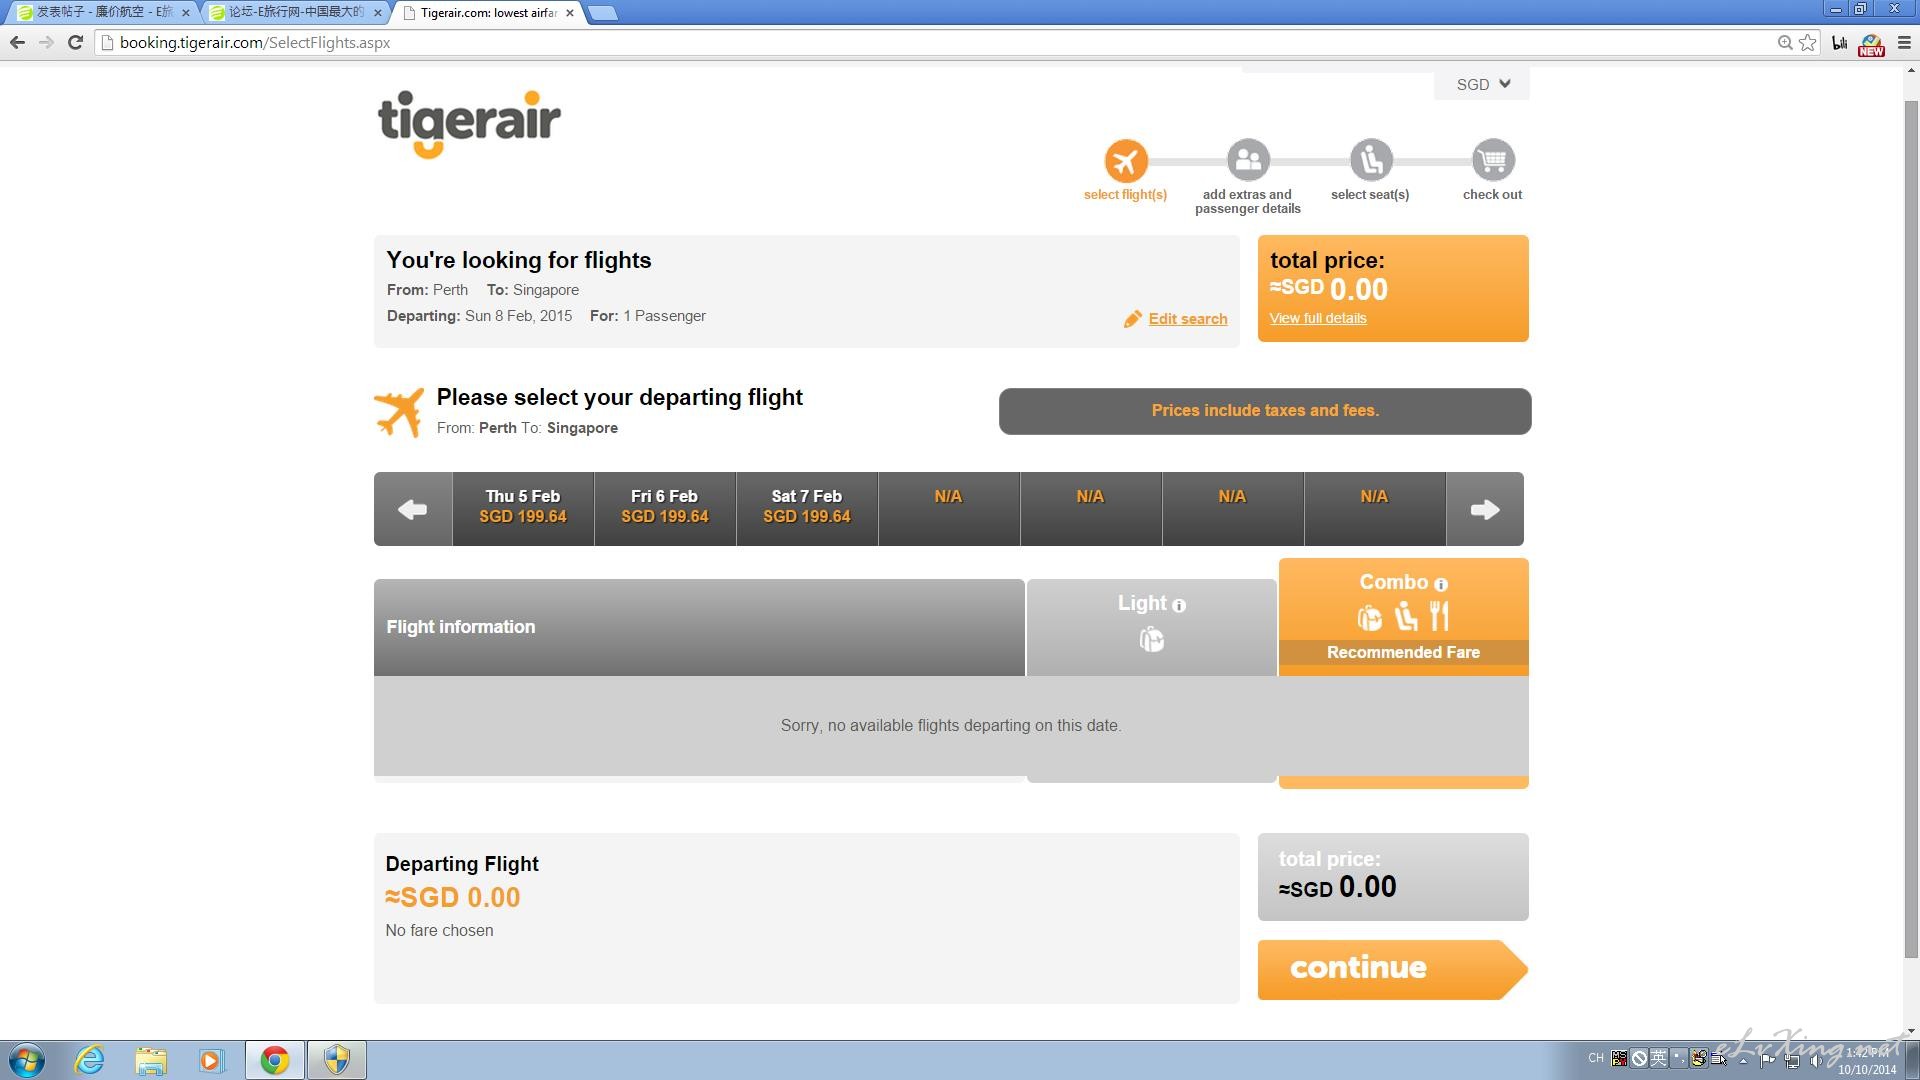1920x1080 pixels.
Task: Show next dates with the right arrow
Action: point(1485,509)
